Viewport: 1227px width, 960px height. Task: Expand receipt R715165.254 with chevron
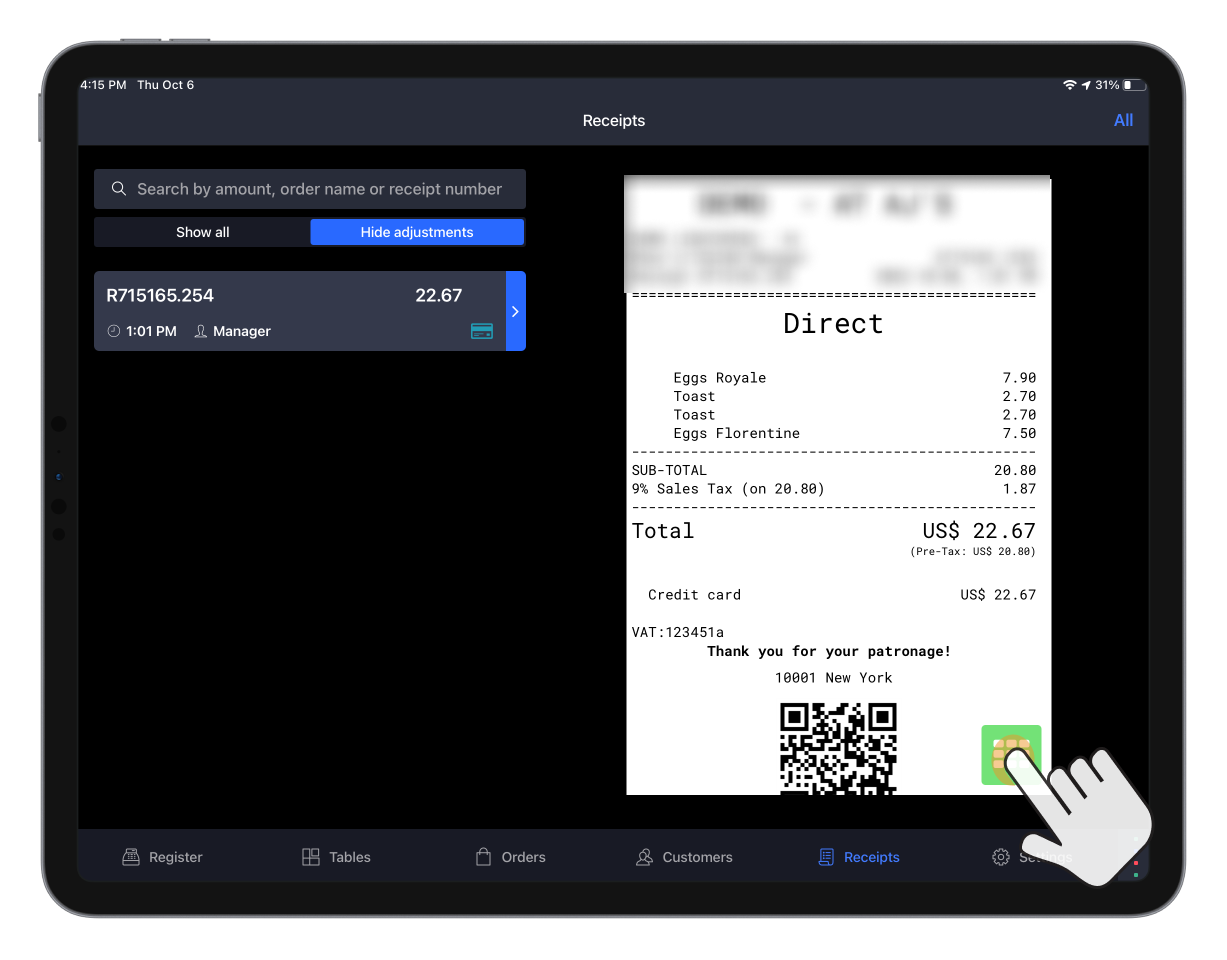pos(515,311)
